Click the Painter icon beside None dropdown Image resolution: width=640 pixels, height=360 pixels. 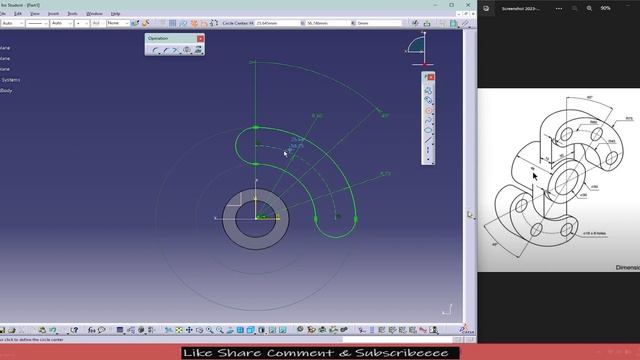[135, 23]
